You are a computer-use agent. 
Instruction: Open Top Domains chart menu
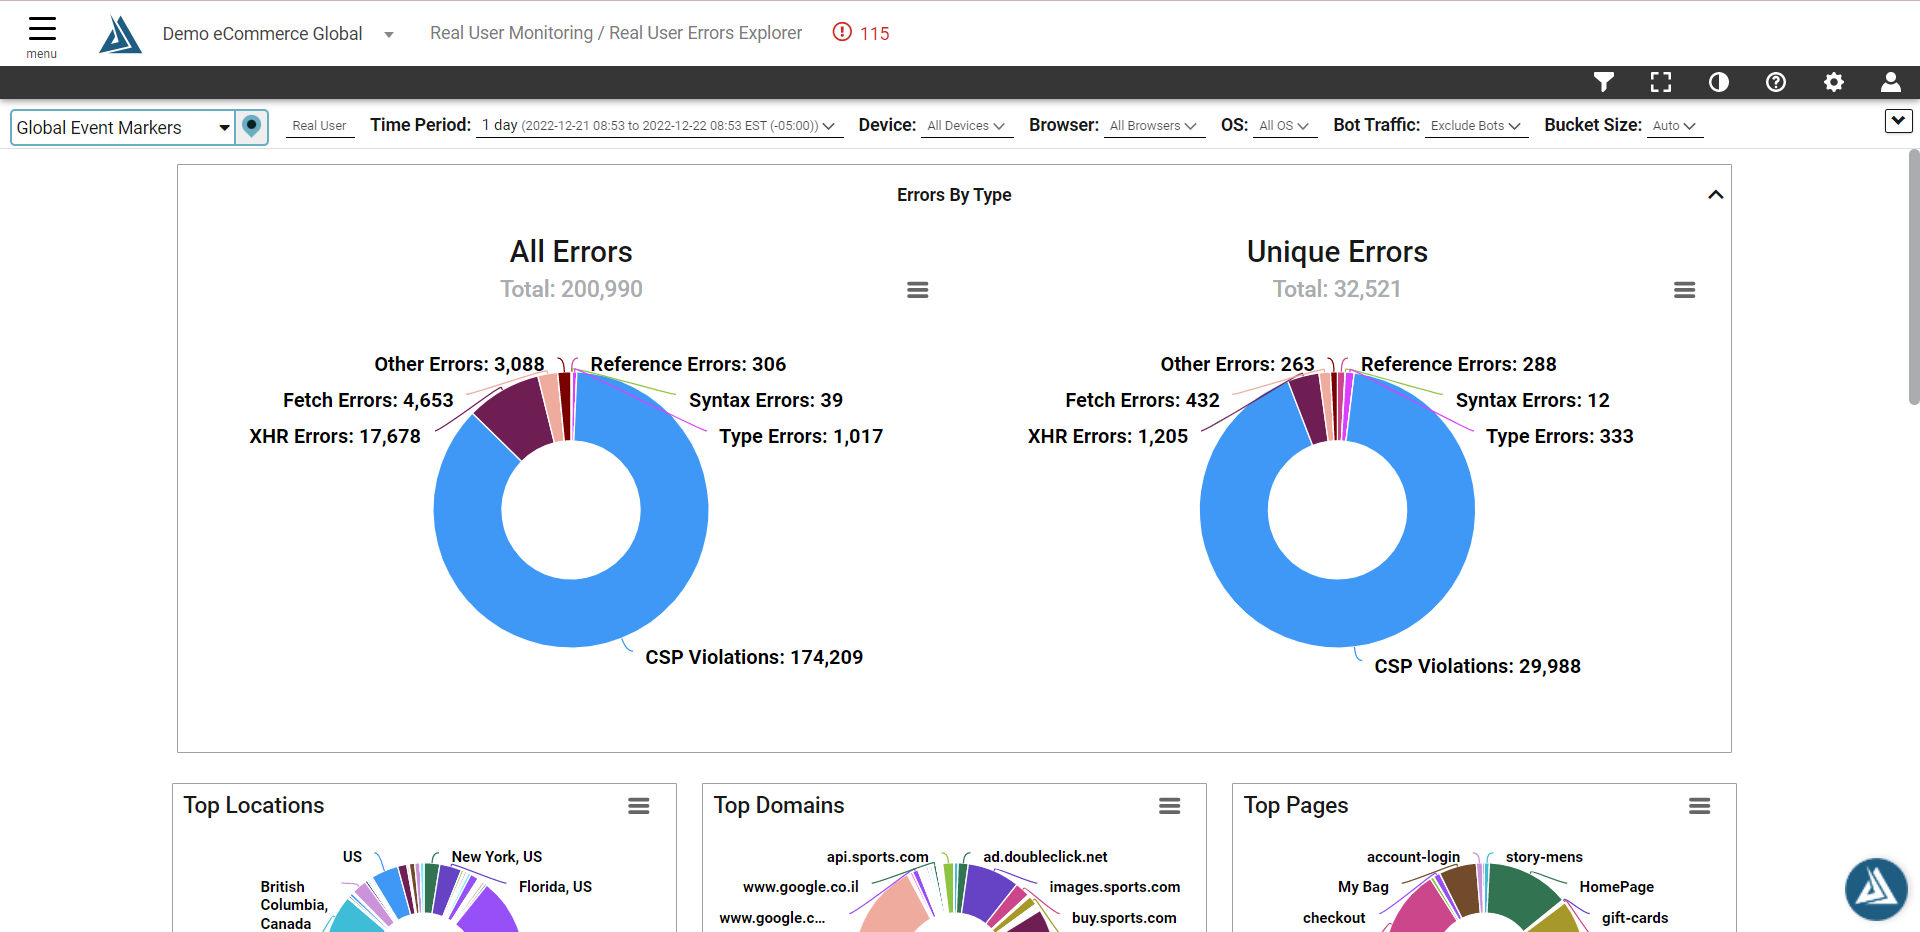point(1170,806)
